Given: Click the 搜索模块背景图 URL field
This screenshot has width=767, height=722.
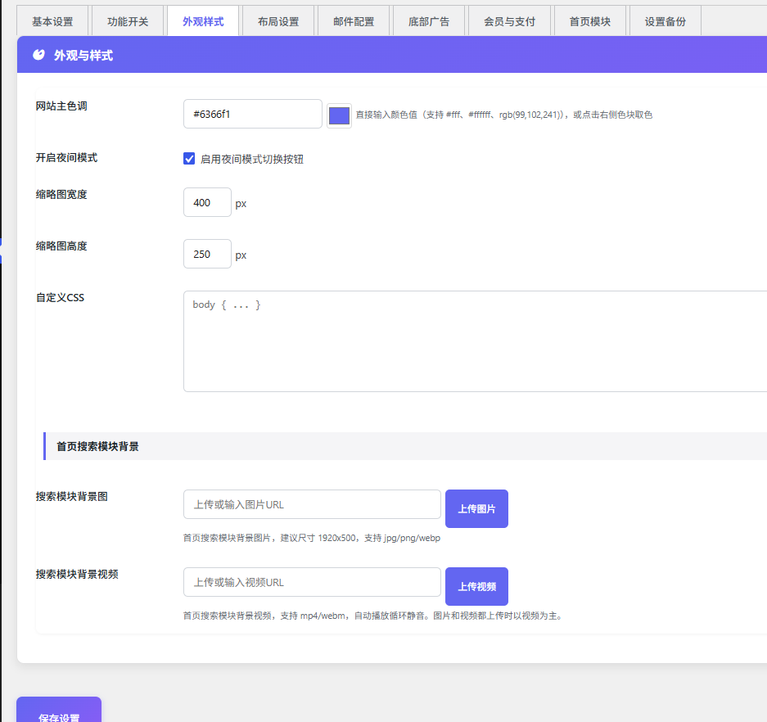Looking at the screenshot, I should (312, 504).
